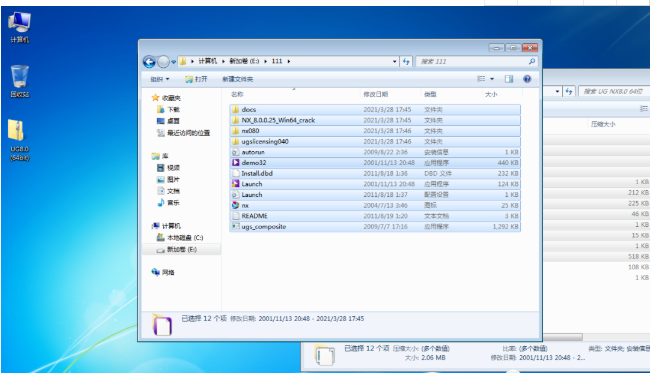Click the search magnifier icon

coord(532,61)
